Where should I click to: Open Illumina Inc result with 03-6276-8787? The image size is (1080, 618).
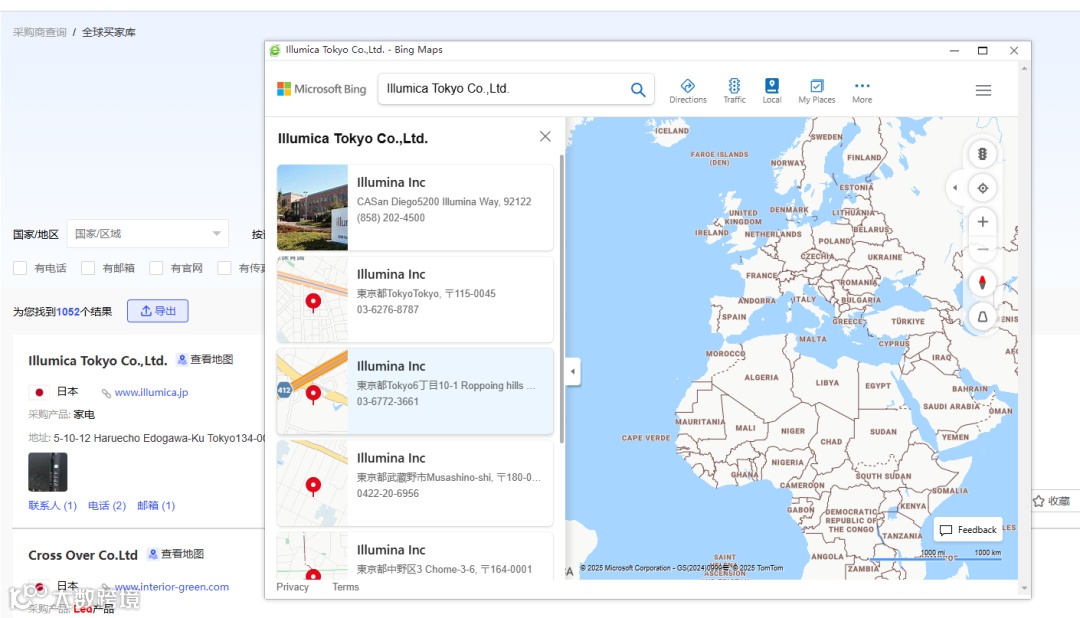click(415, 299)
